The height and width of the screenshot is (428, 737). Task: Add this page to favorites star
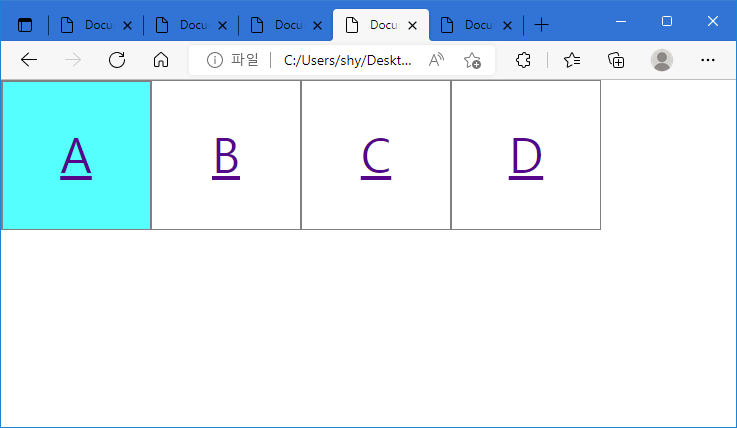click(x=472, y=60)
